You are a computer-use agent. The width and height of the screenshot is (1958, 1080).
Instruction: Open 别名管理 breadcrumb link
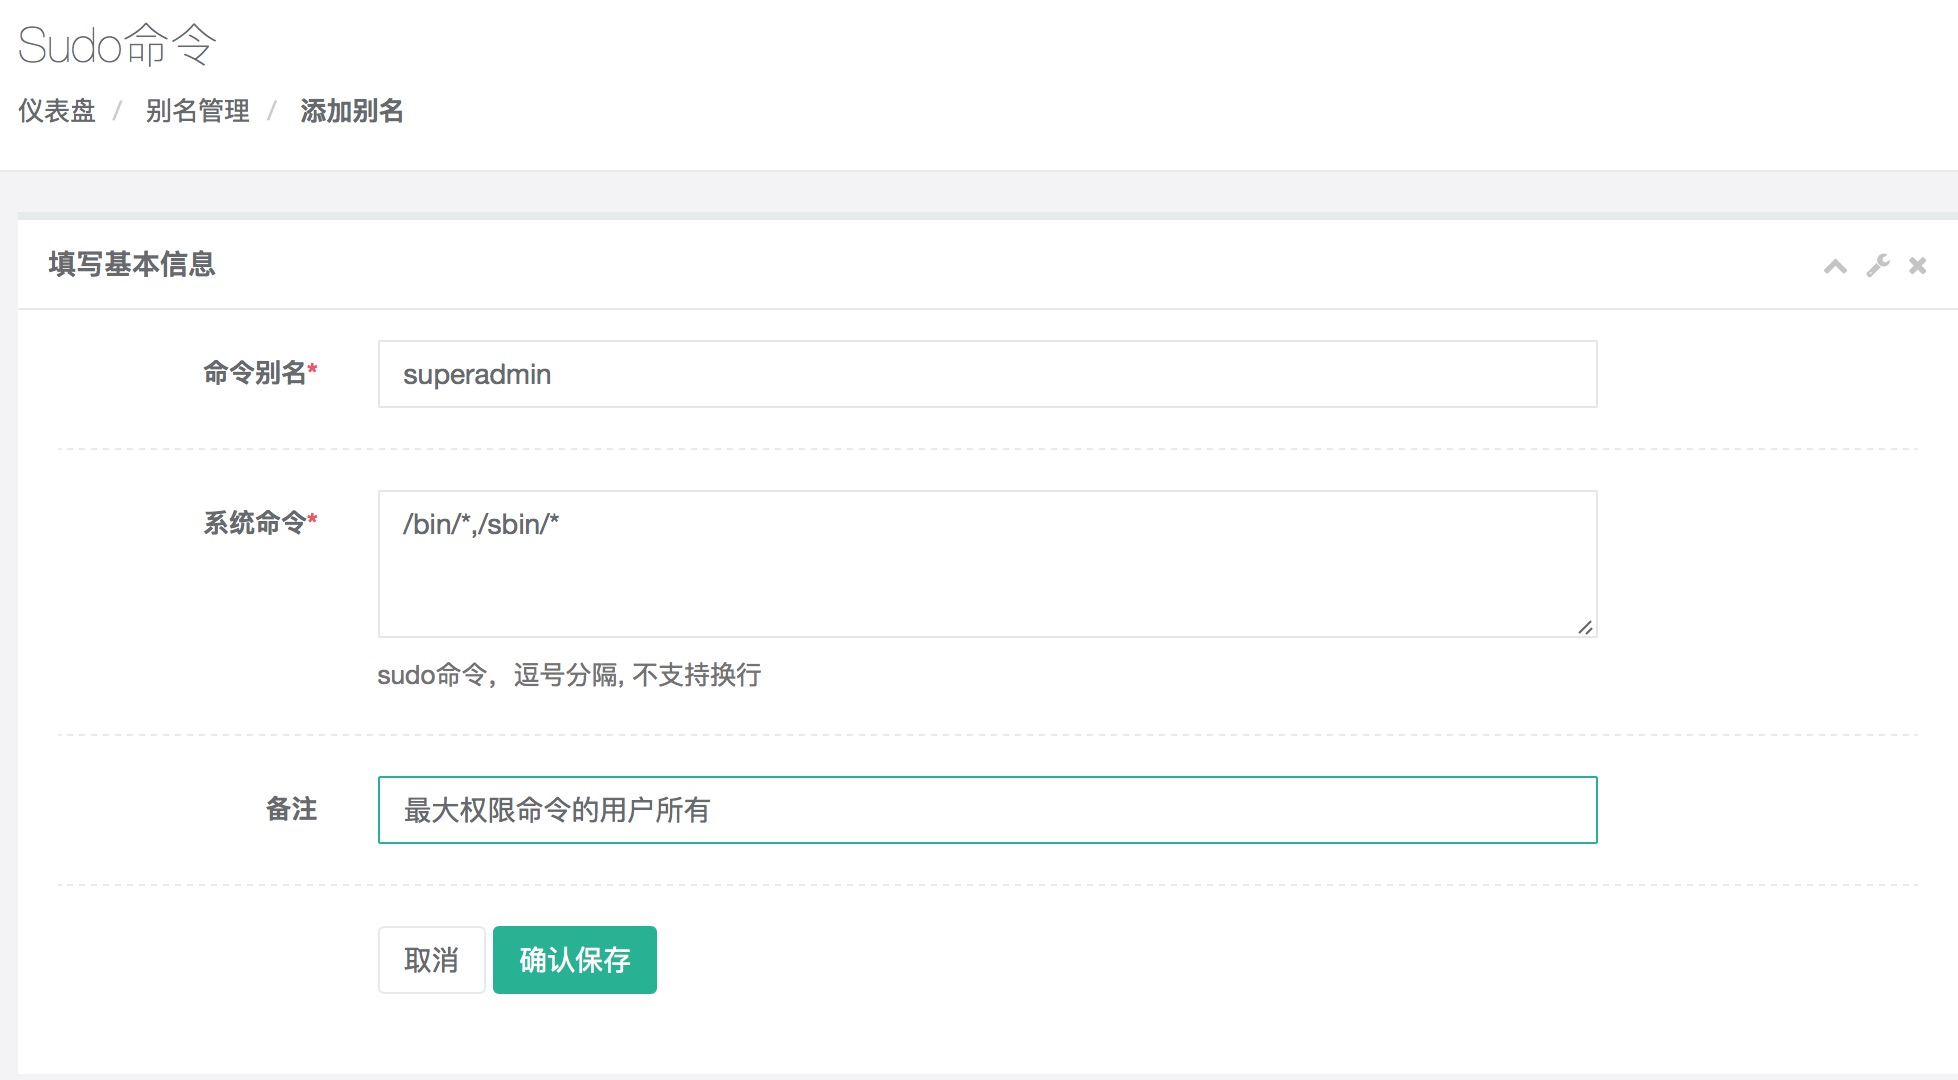click(197, 111)
